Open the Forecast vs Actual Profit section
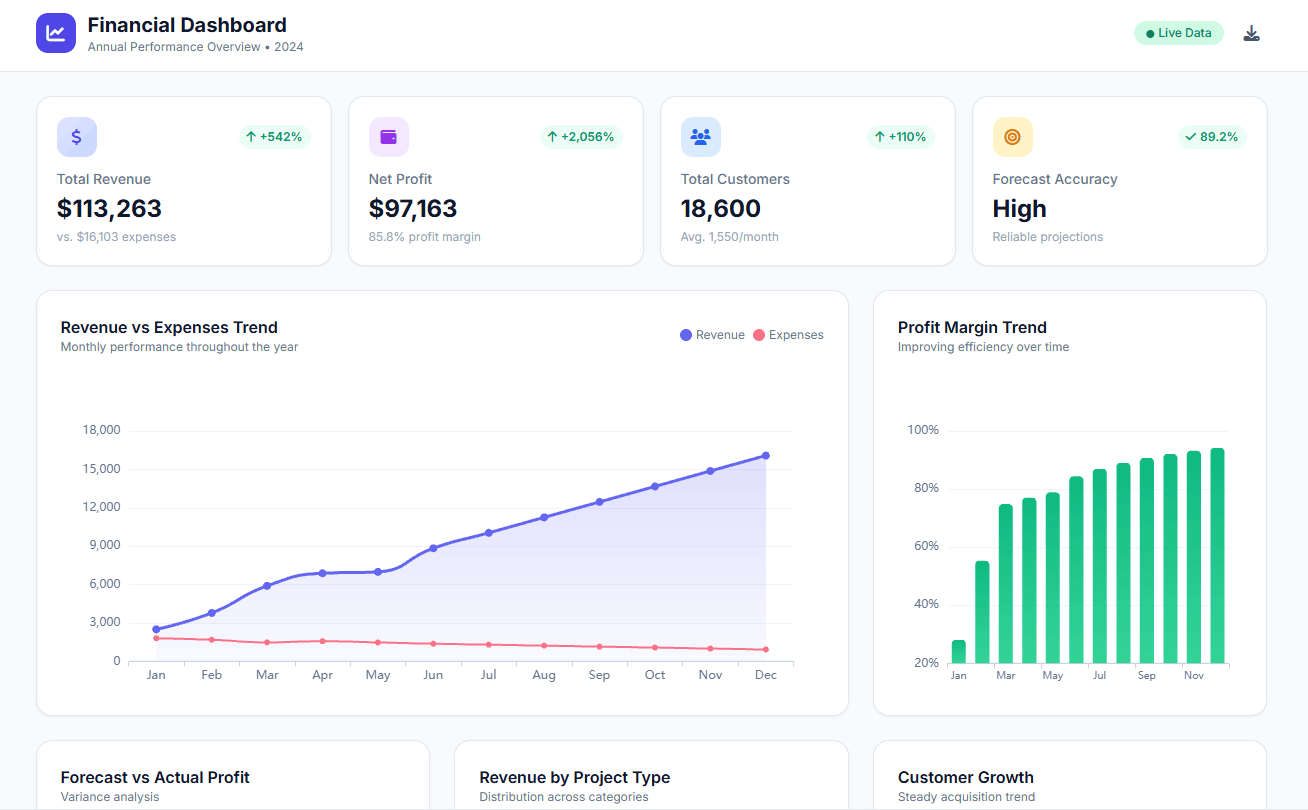The image size is (1308, 810). 154,777
